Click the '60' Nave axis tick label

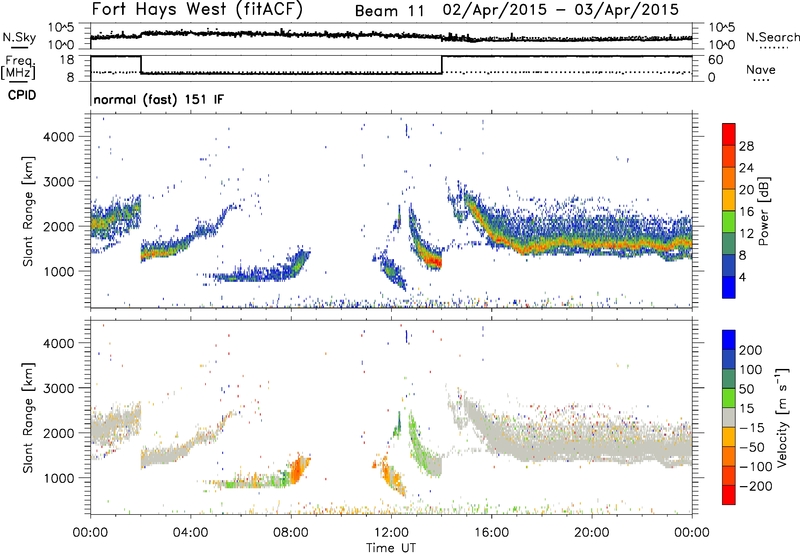(x=716, y=60)
